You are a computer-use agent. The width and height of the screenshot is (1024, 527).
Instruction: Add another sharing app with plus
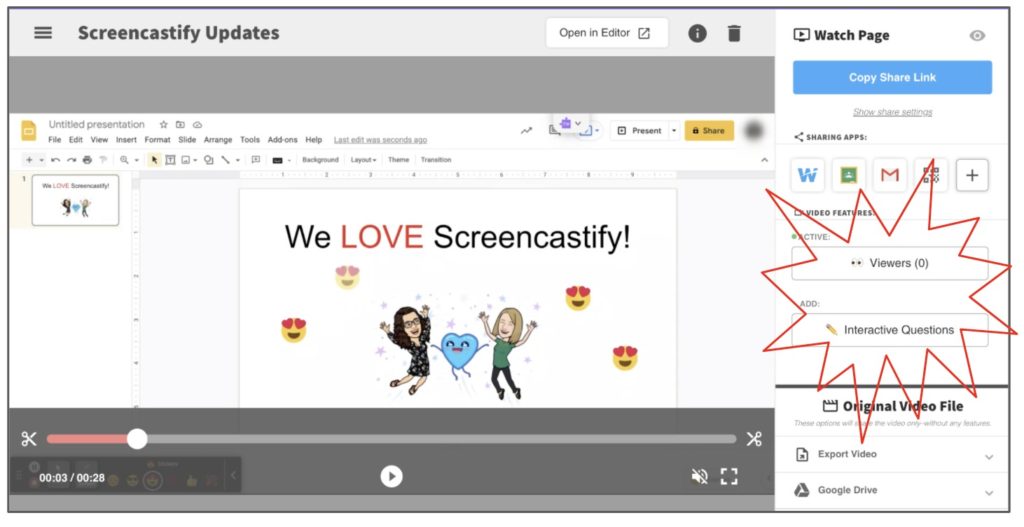[972, 175]
